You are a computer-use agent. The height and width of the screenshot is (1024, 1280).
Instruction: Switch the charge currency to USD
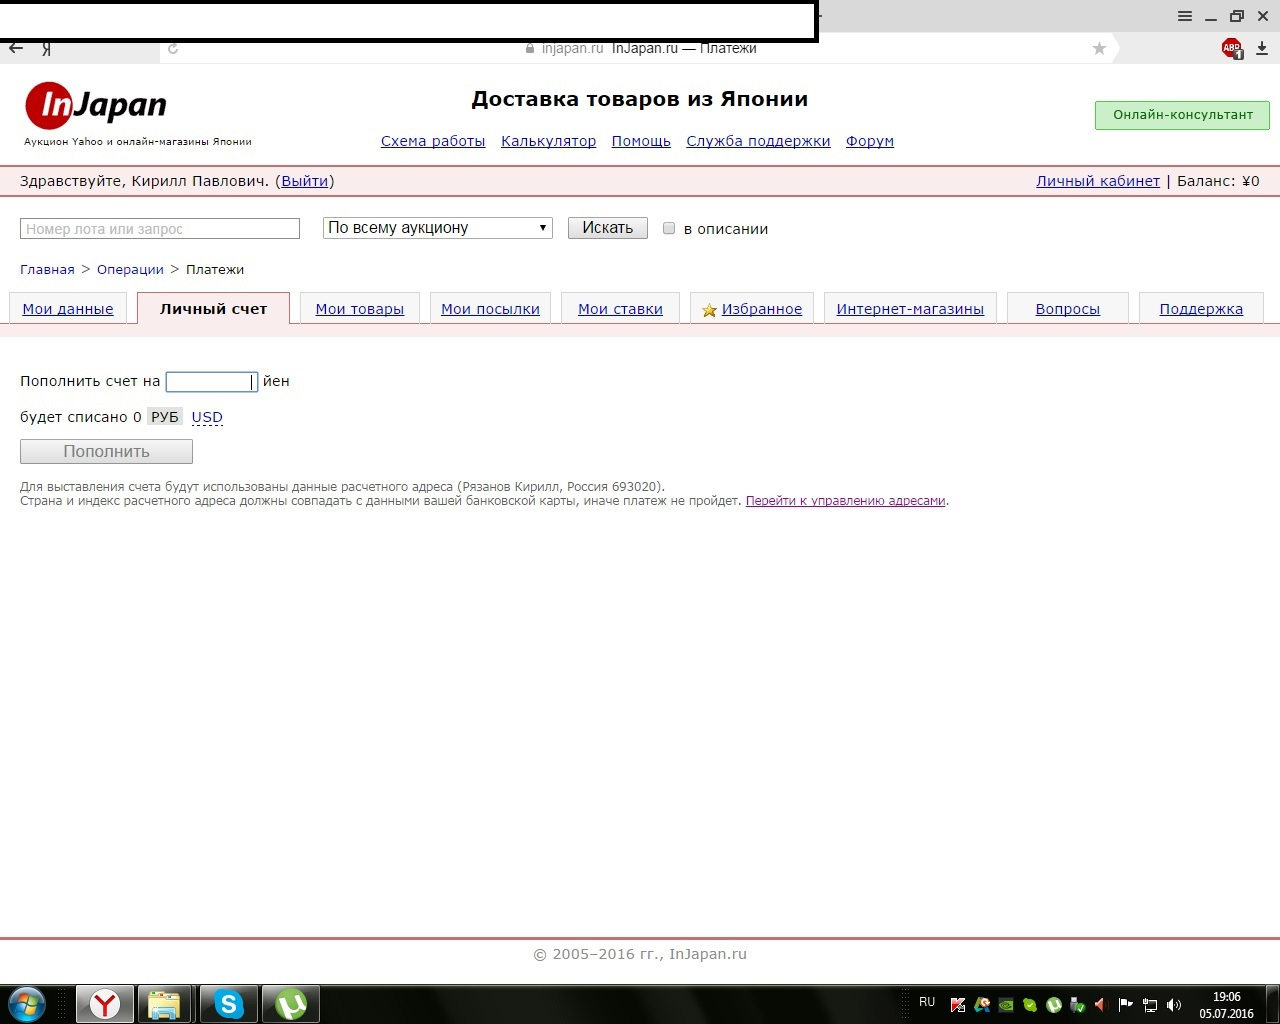click(207, 417)
